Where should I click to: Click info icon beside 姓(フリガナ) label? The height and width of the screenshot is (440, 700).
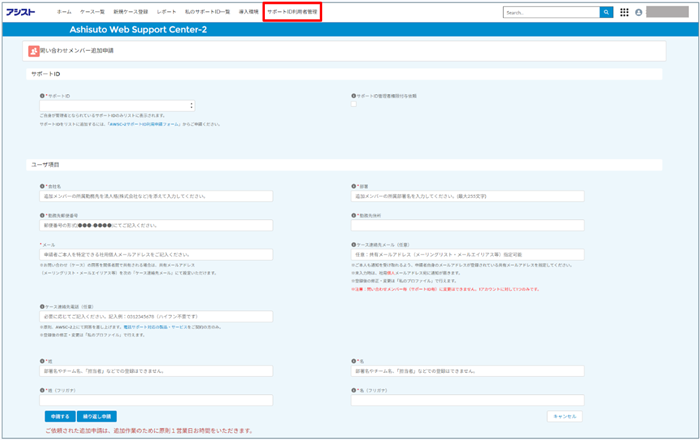pyautogui.click(x=42, y=390)
